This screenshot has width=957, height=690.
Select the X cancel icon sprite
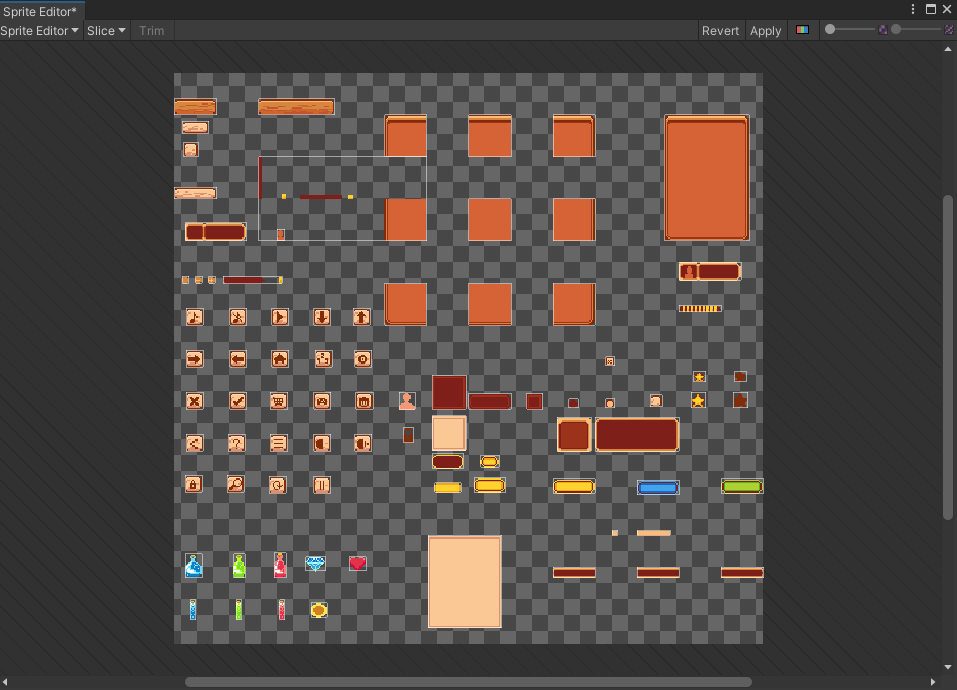195,401
